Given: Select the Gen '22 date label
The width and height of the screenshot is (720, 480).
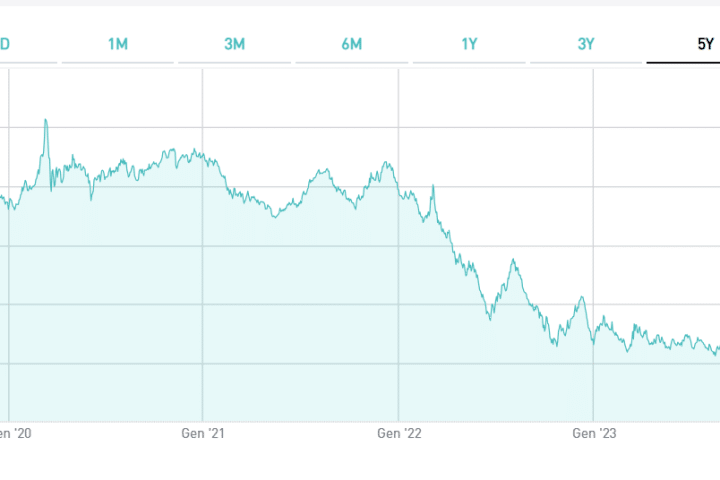Looking at the screenshot, I should (x=399, y=434).
